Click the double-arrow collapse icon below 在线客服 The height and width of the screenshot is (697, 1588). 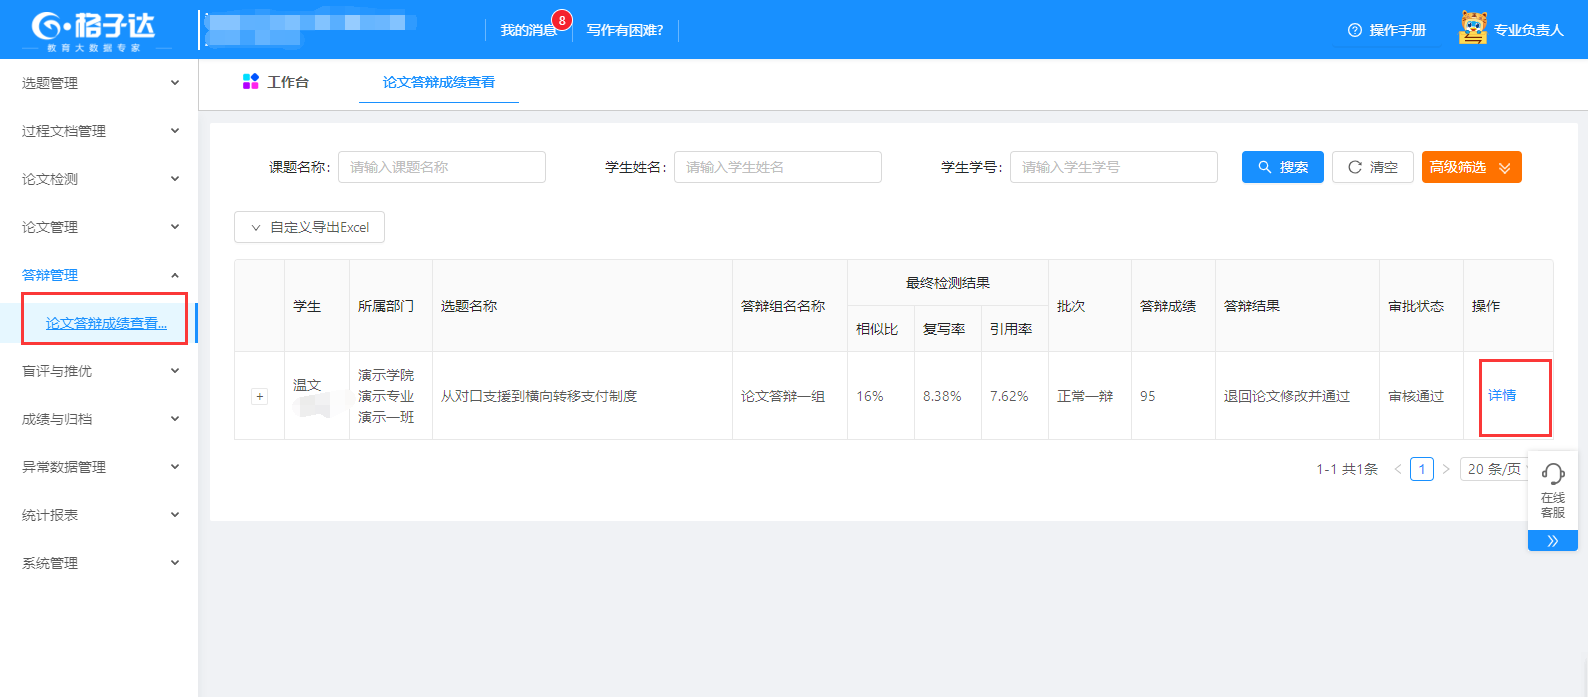coord(1553,541)
